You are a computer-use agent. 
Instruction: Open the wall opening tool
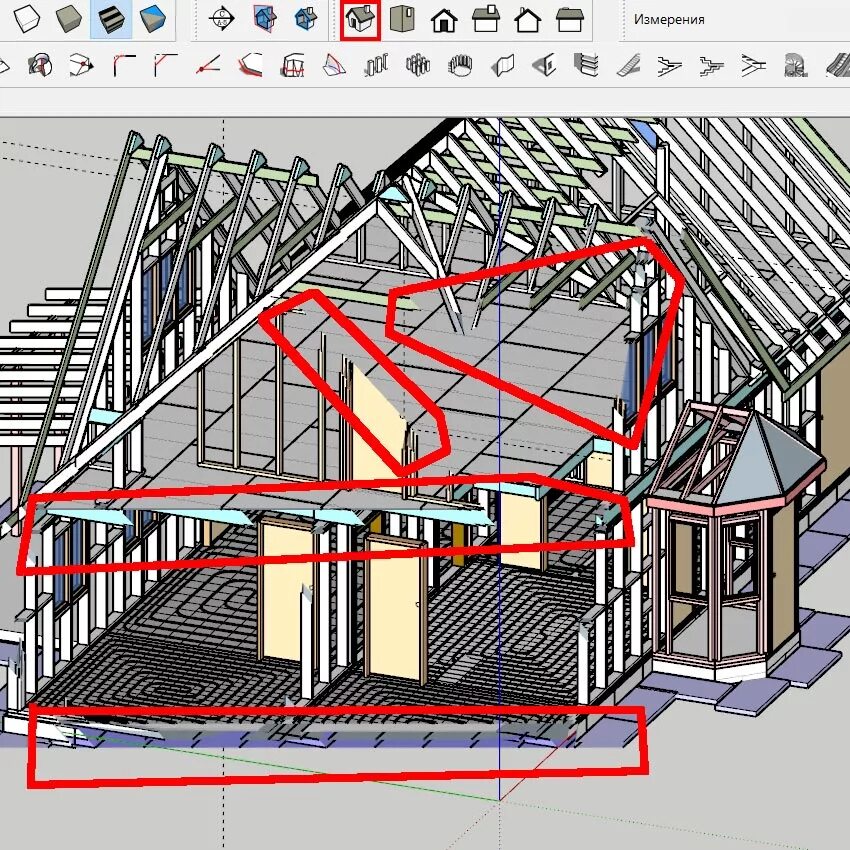click(x=544, y=66)
